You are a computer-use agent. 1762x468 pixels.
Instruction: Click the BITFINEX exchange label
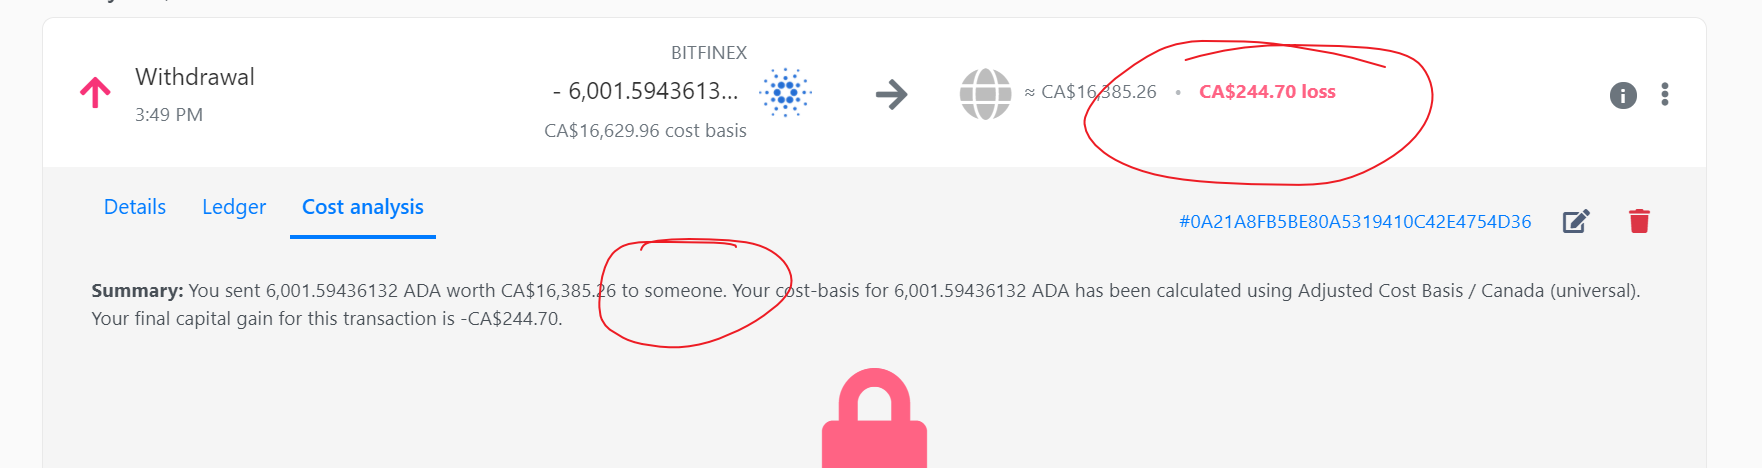click(x=709, y=53)
